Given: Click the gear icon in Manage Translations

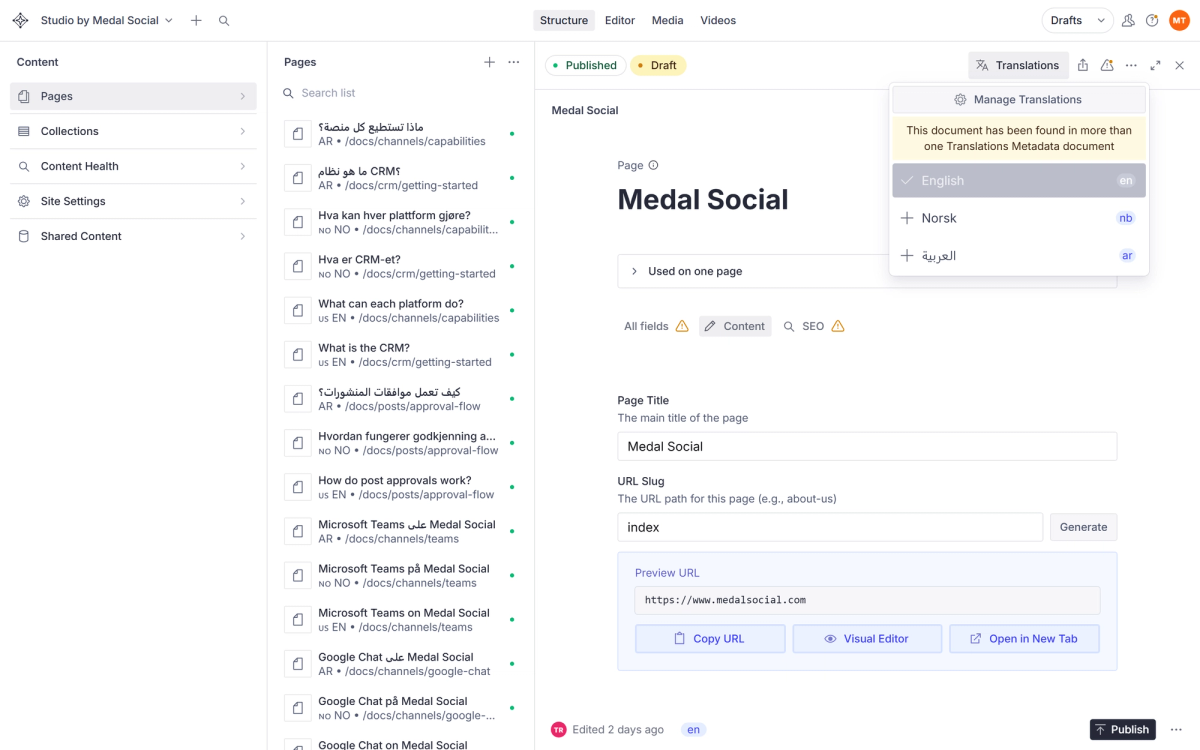Looking at the screenshot, I should 960,100.
